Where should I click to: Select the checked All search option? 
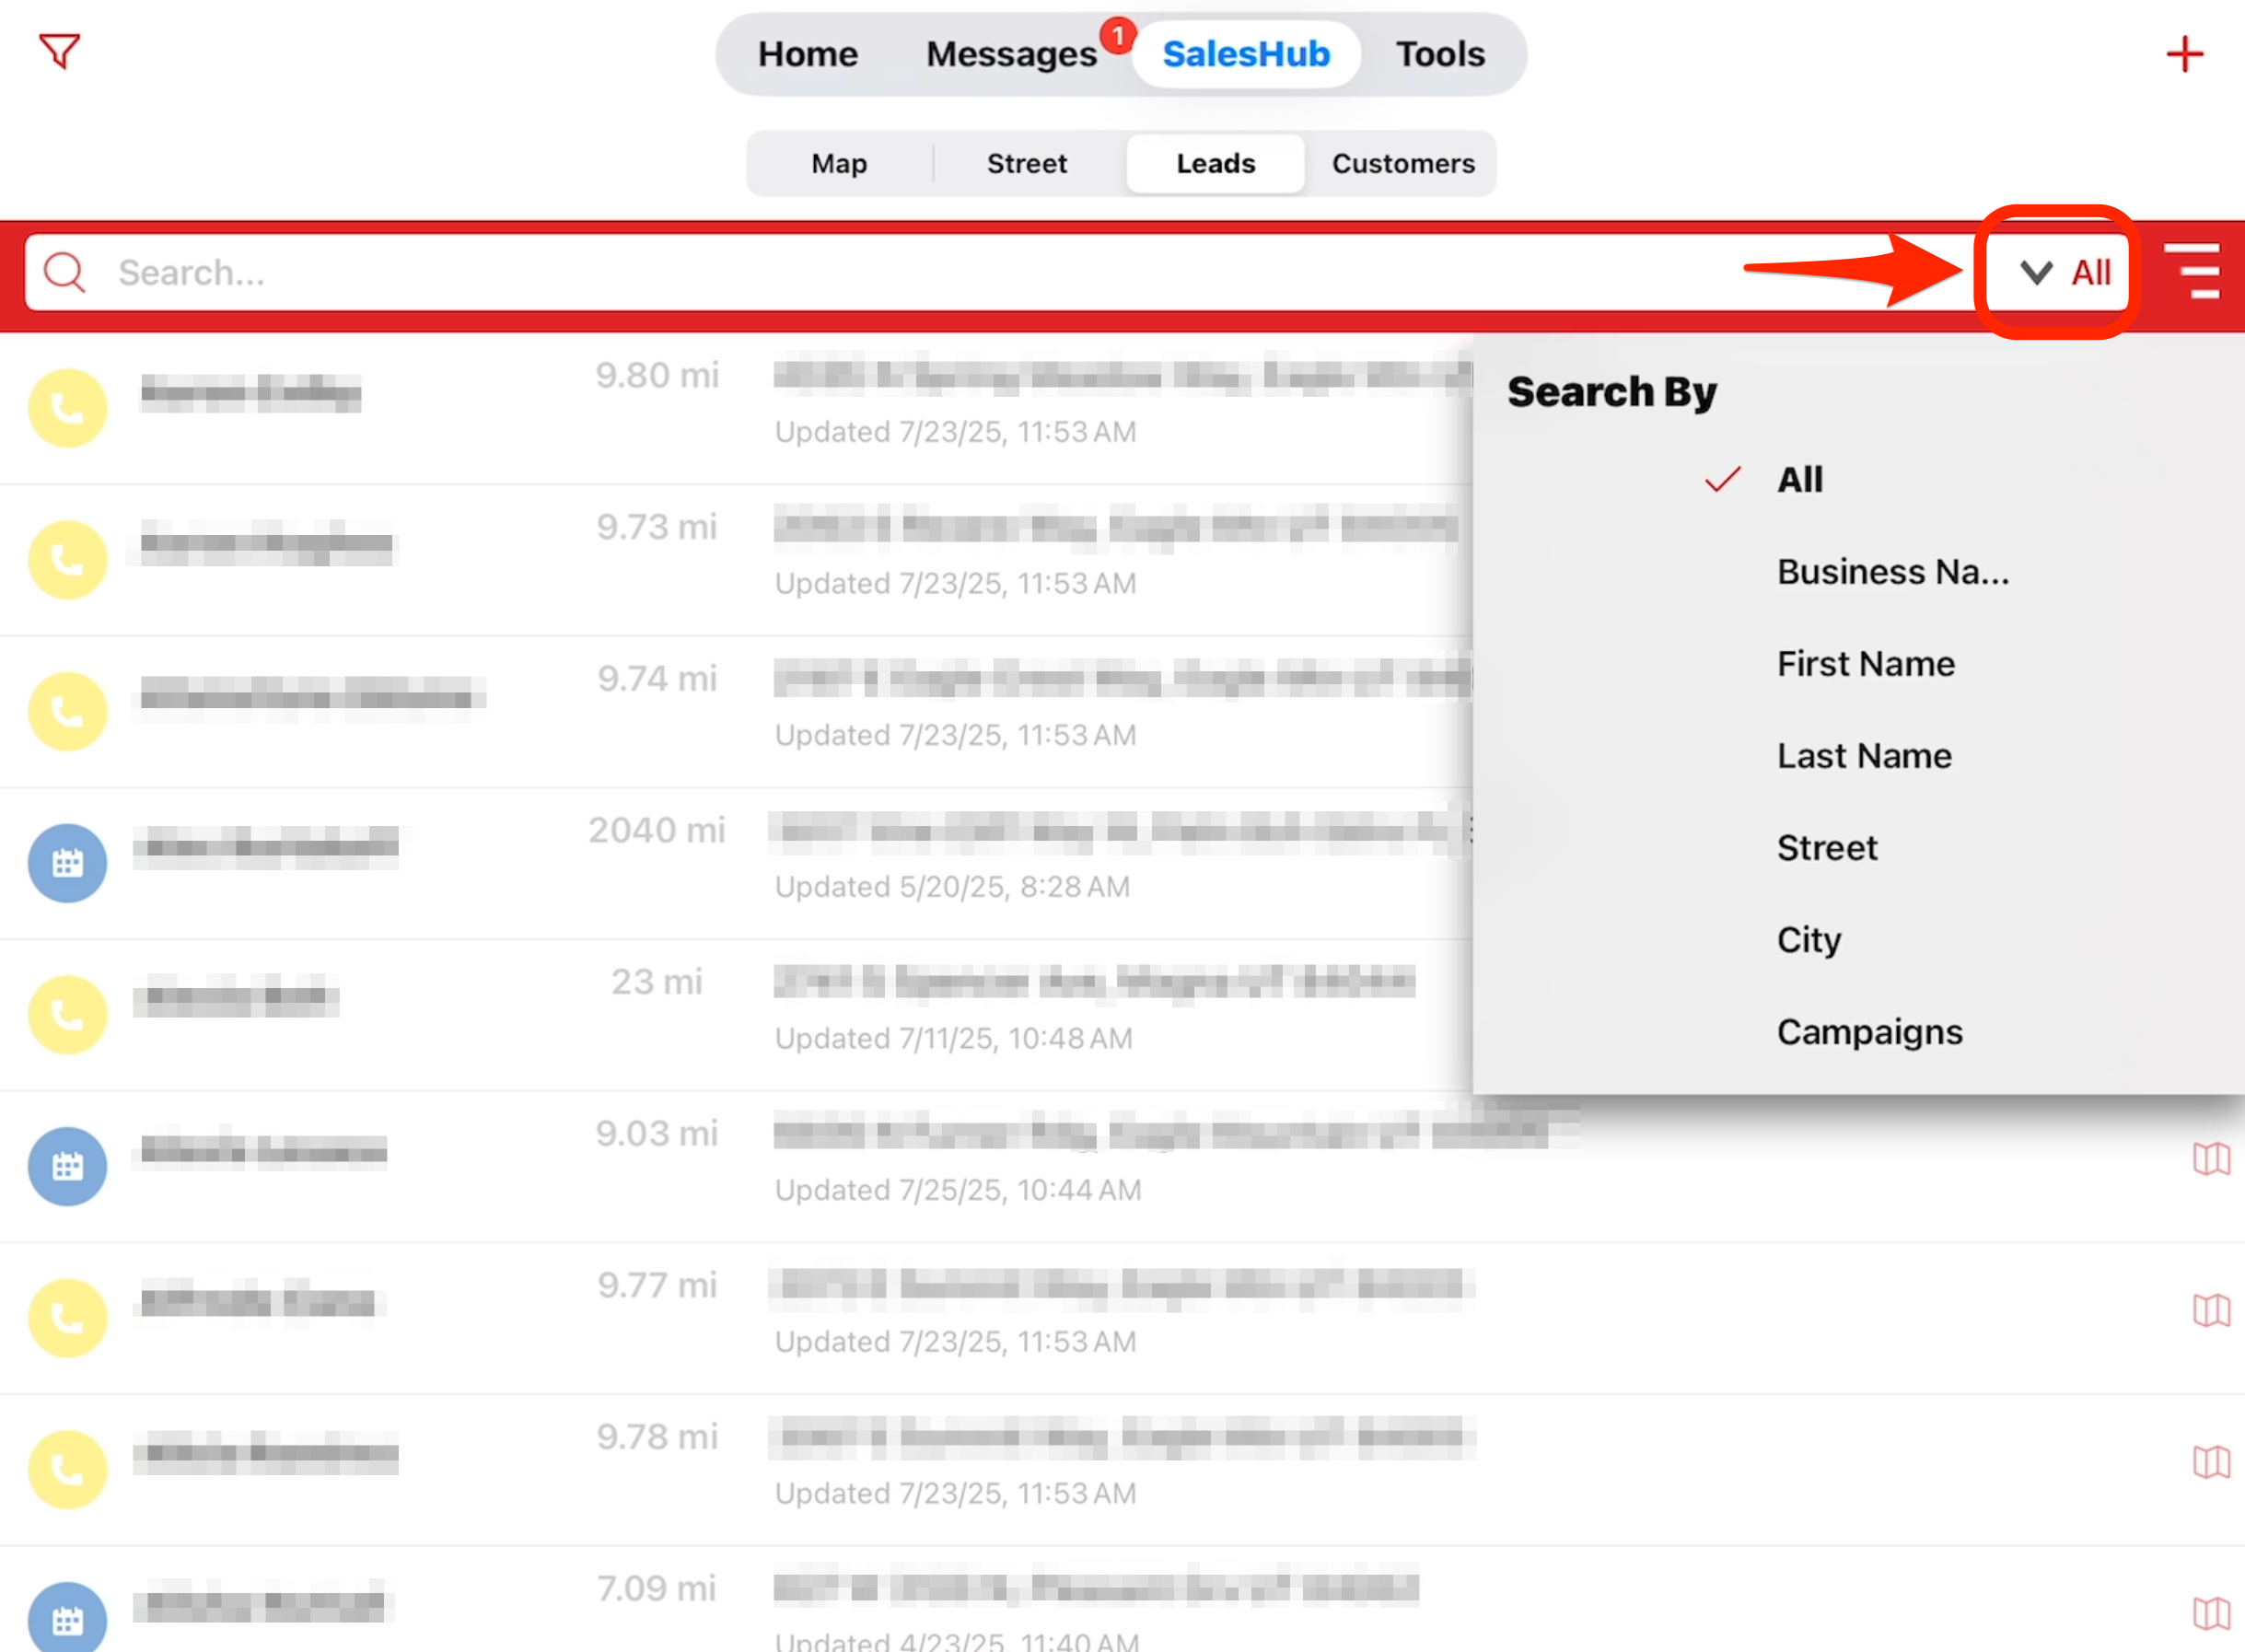(x=1799, y=480)
